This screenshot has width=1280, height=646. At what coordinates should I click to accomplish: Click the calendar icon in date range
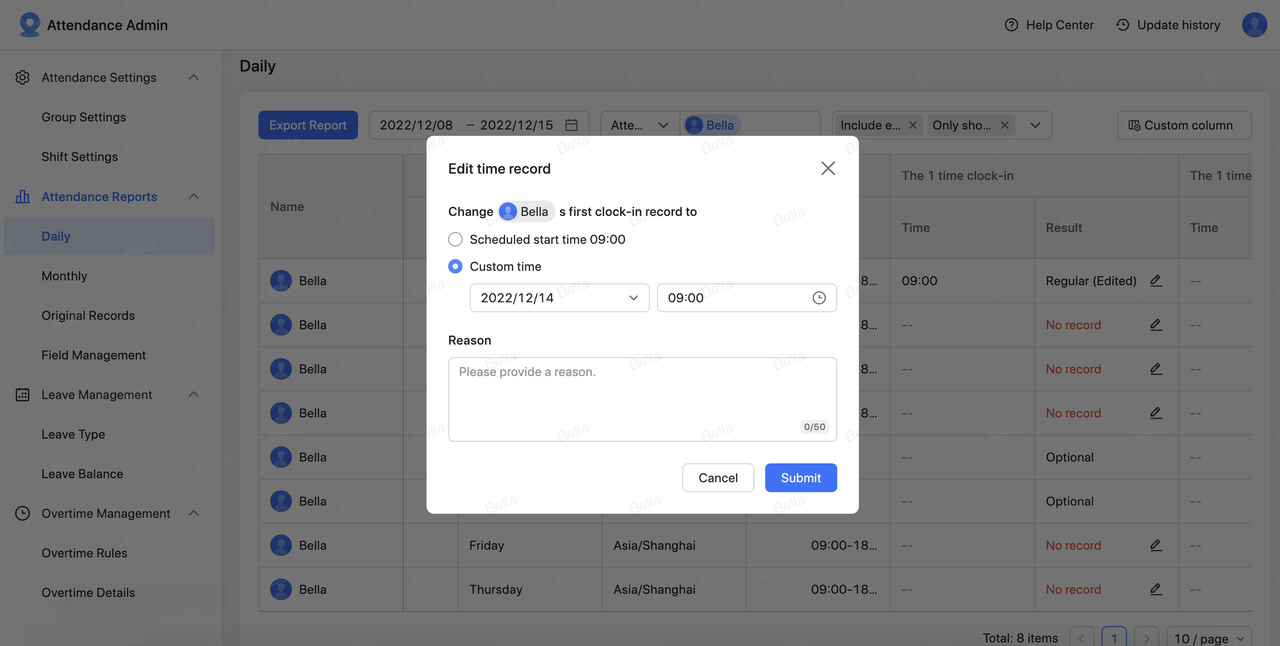coord(572,125)
